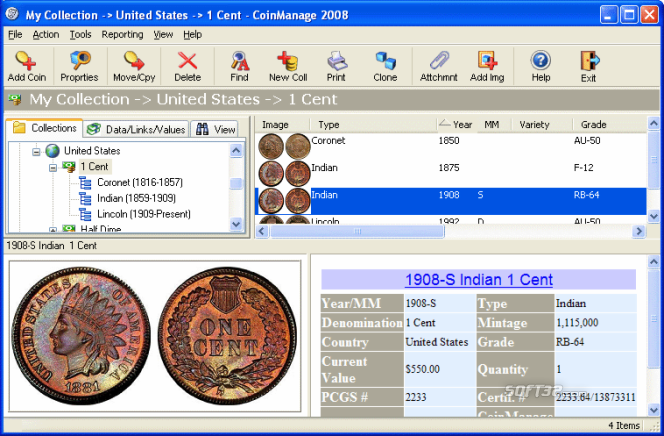
Task: Select the 1850 Coronet coin row
Action: click(451, 146)
